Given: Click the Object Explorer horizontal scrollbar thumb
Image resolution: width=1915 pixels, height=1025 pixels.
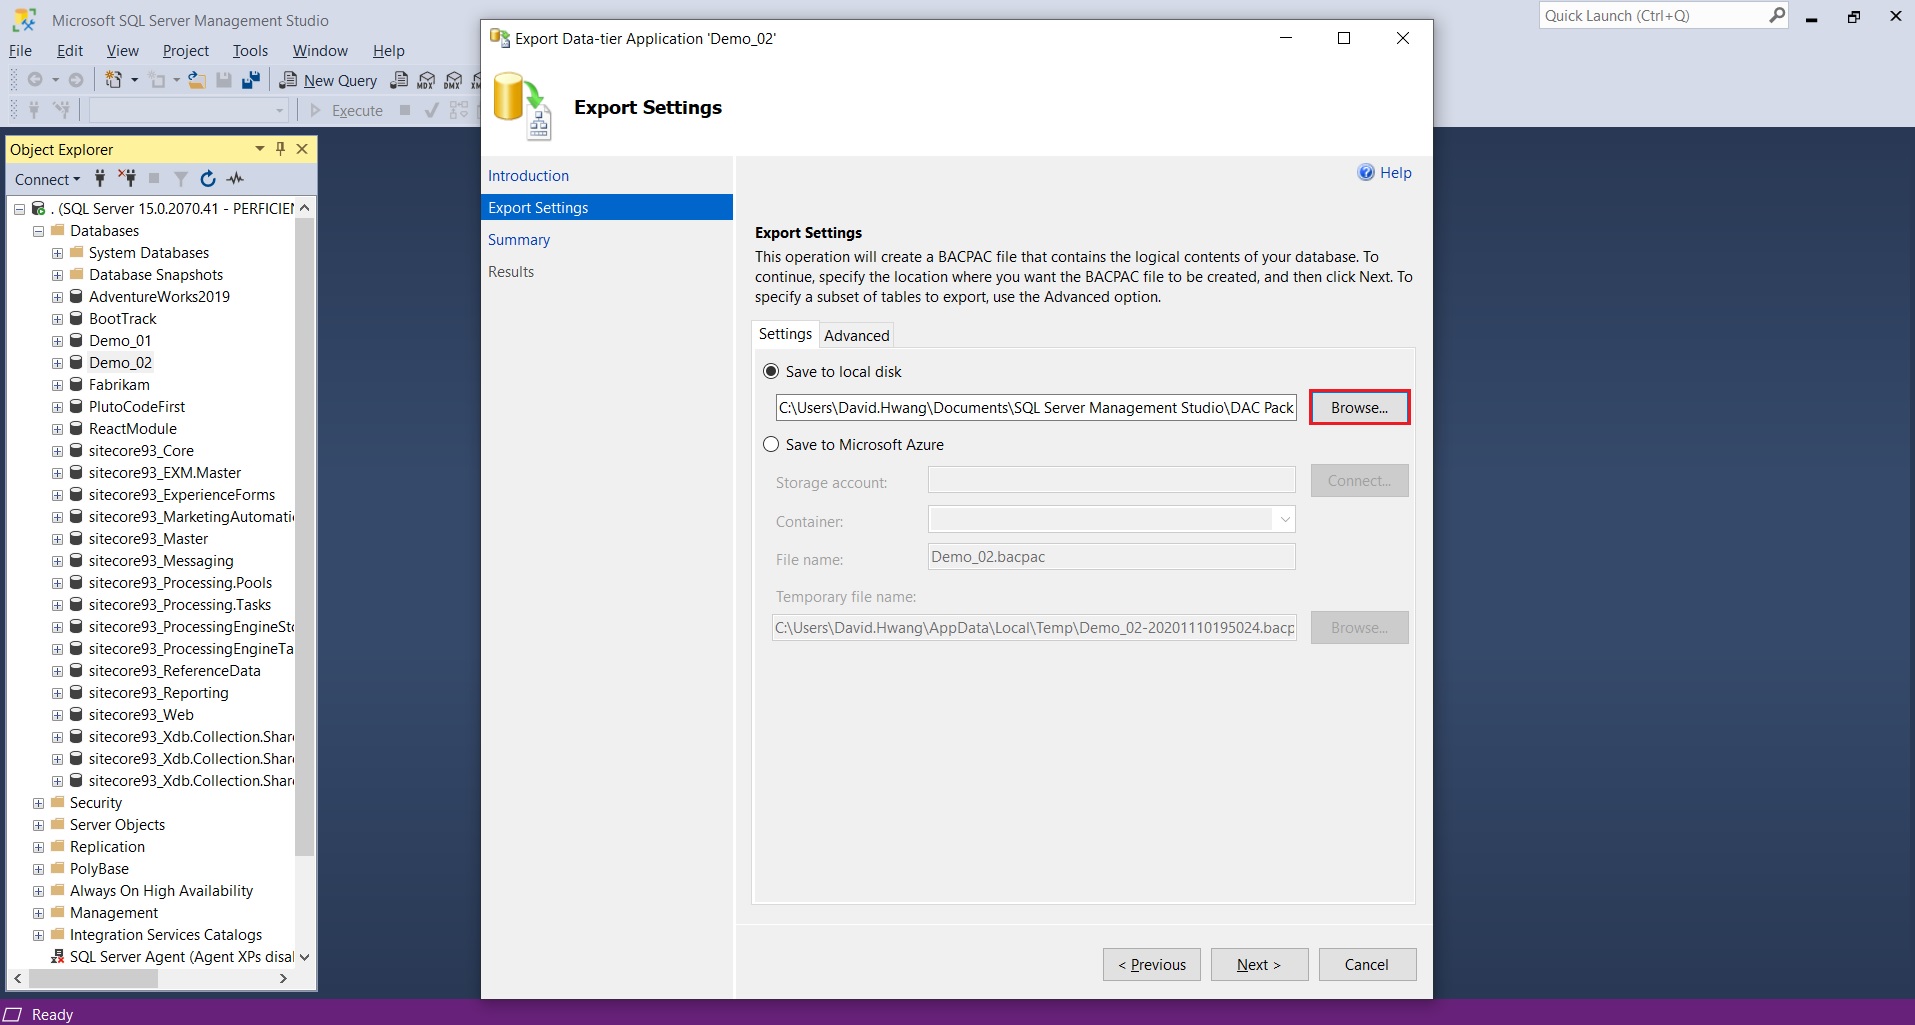Looking at the screenshot, I should point(93,978).
